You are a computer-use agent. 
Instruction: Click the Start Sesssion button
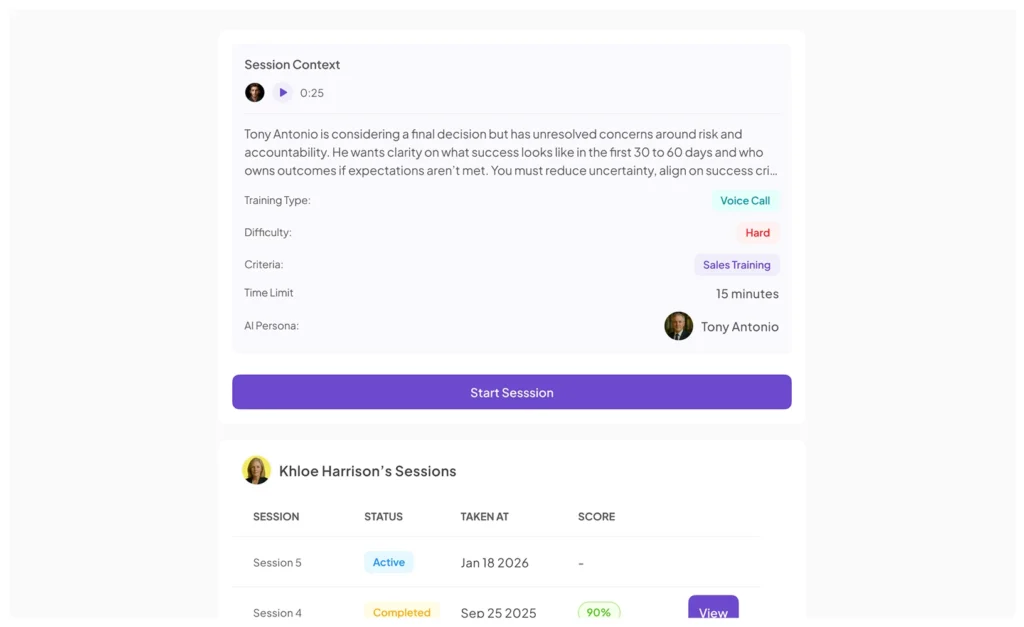[x=512, y=392]
